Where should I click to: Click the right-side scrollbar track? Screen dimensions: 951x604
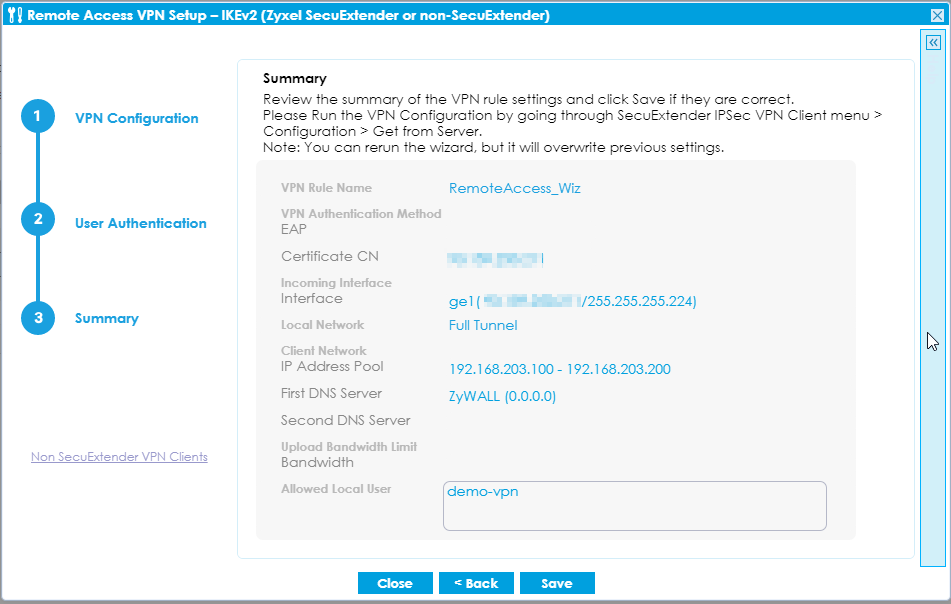pos(932,300)
